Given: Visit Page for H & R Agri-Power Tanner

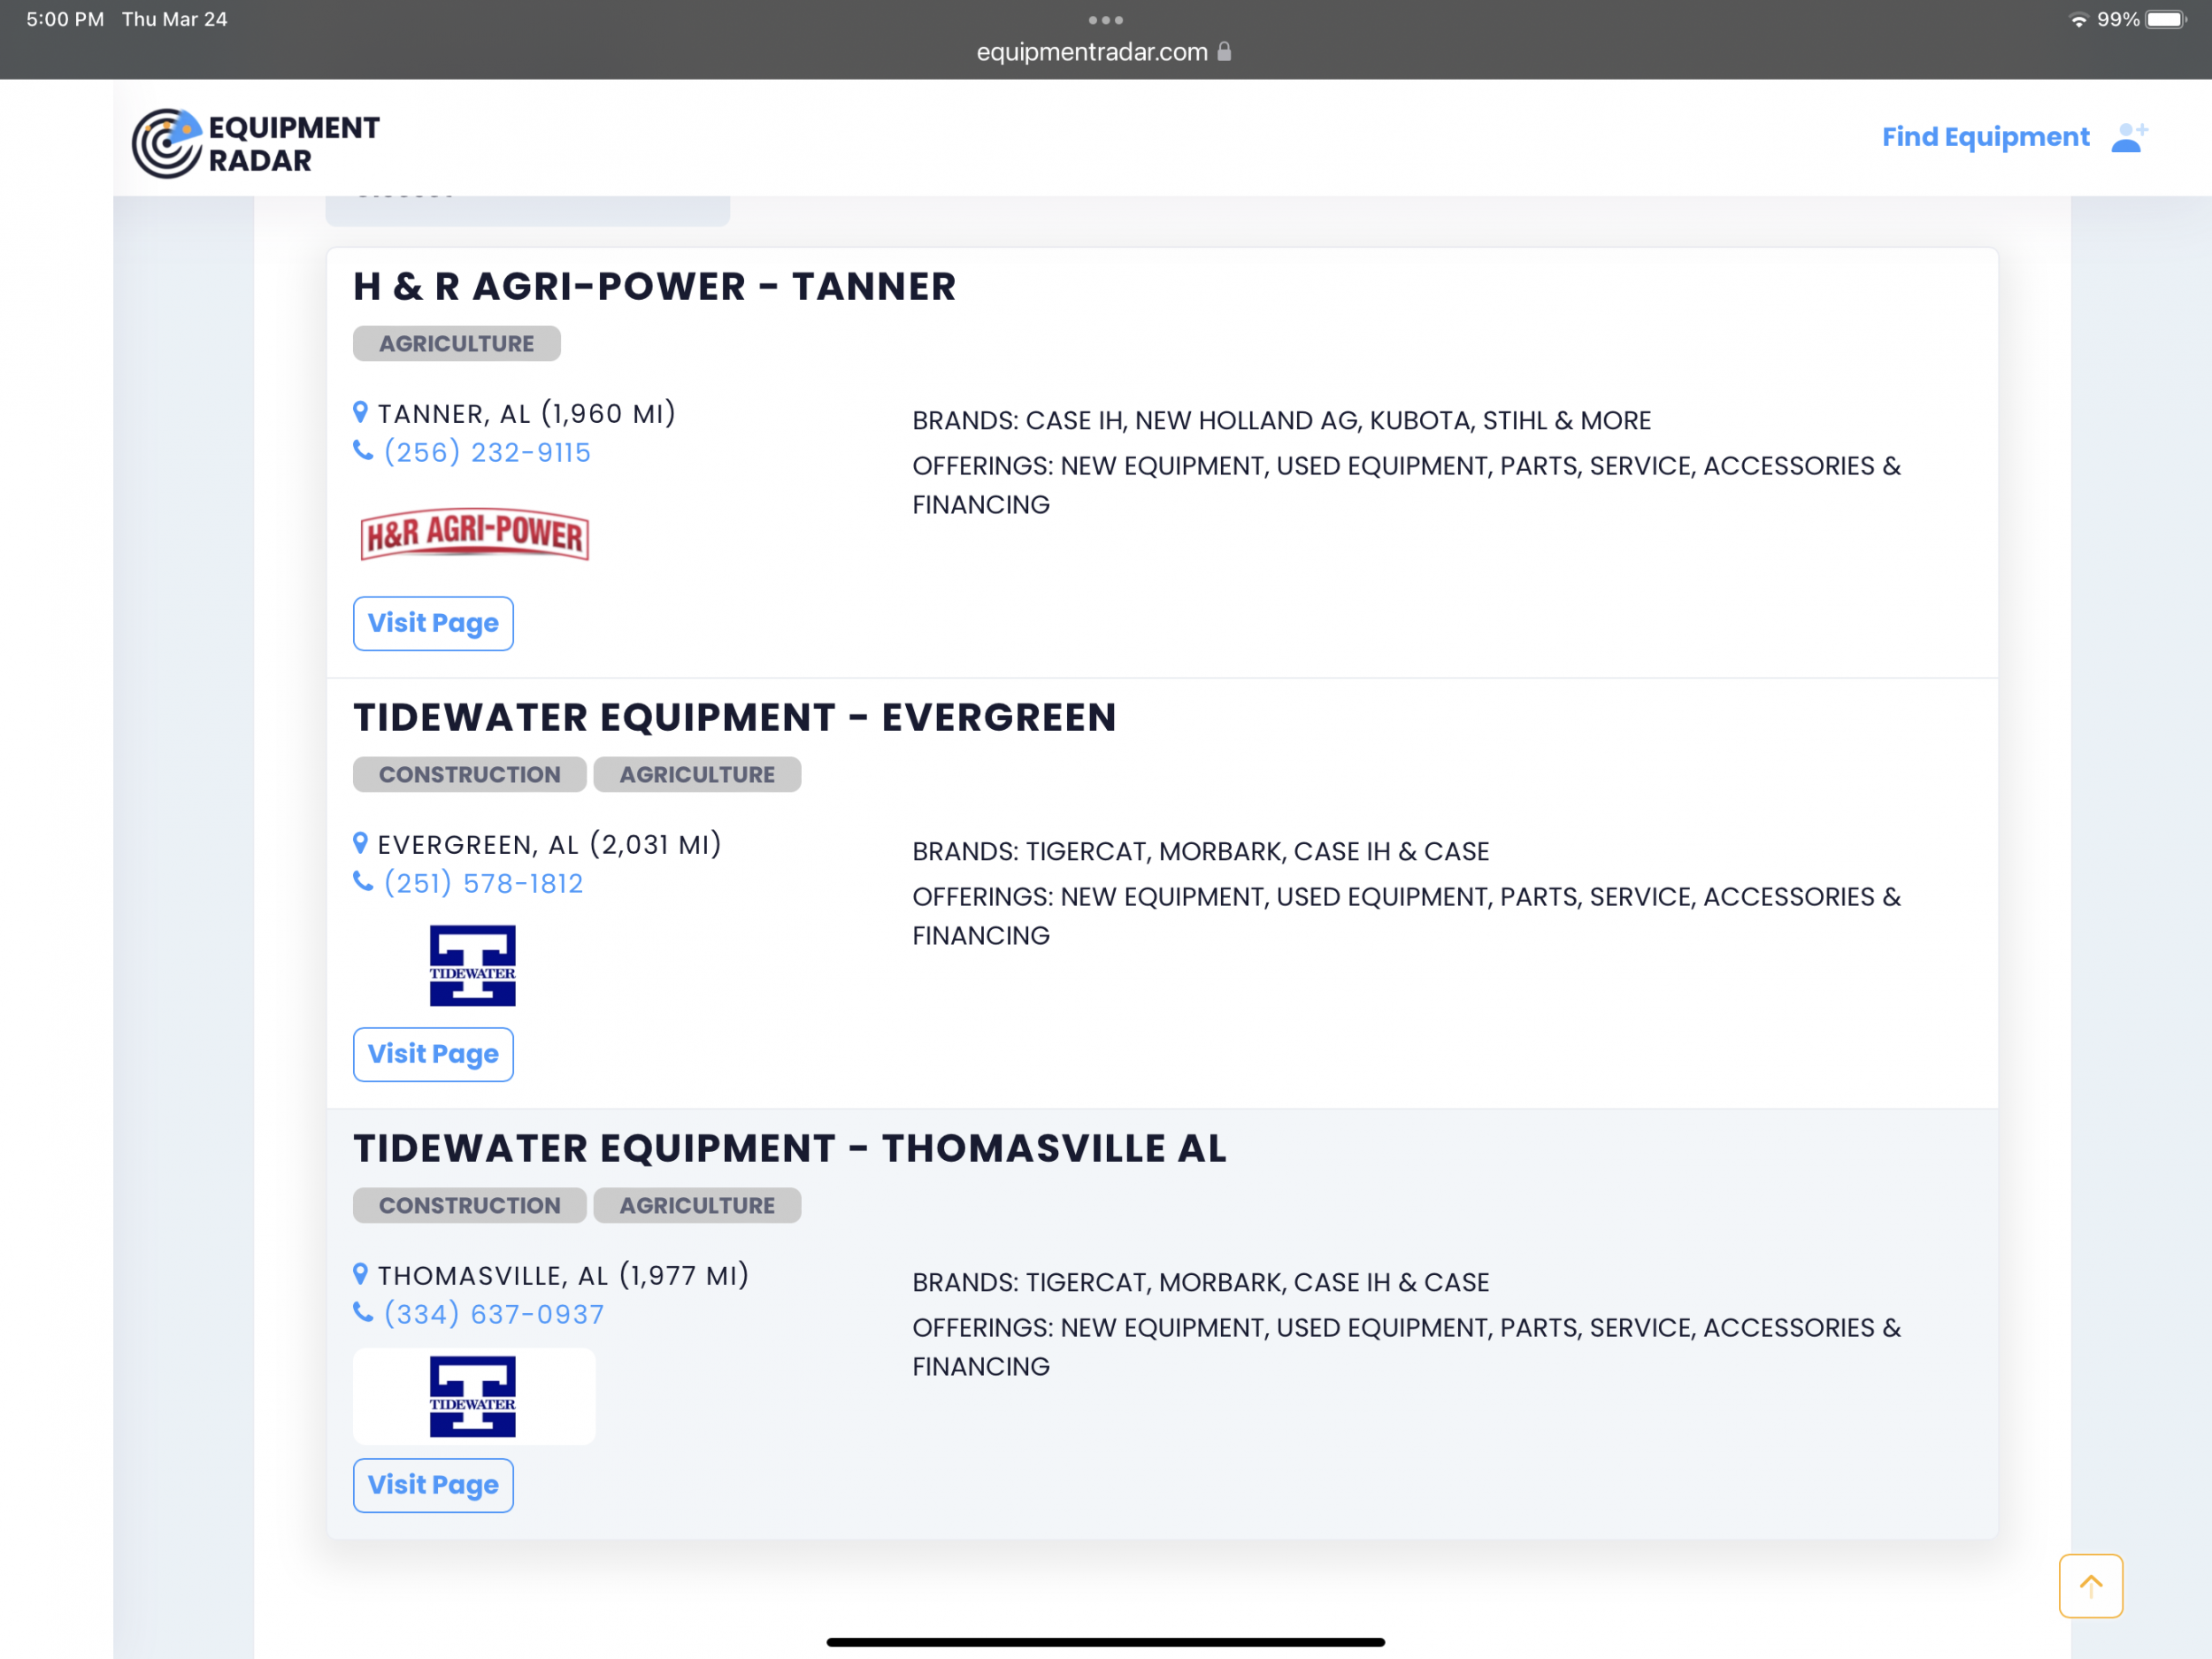Looking at the screenshot, I should (x=433, y=623).
